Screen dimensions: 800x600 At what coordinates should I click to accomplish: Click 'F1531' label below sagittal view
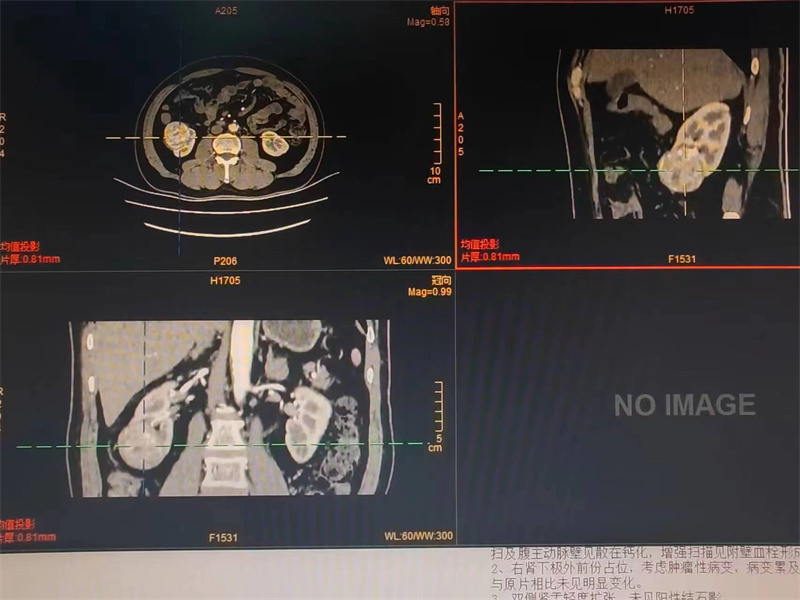[x=682, y=259]
